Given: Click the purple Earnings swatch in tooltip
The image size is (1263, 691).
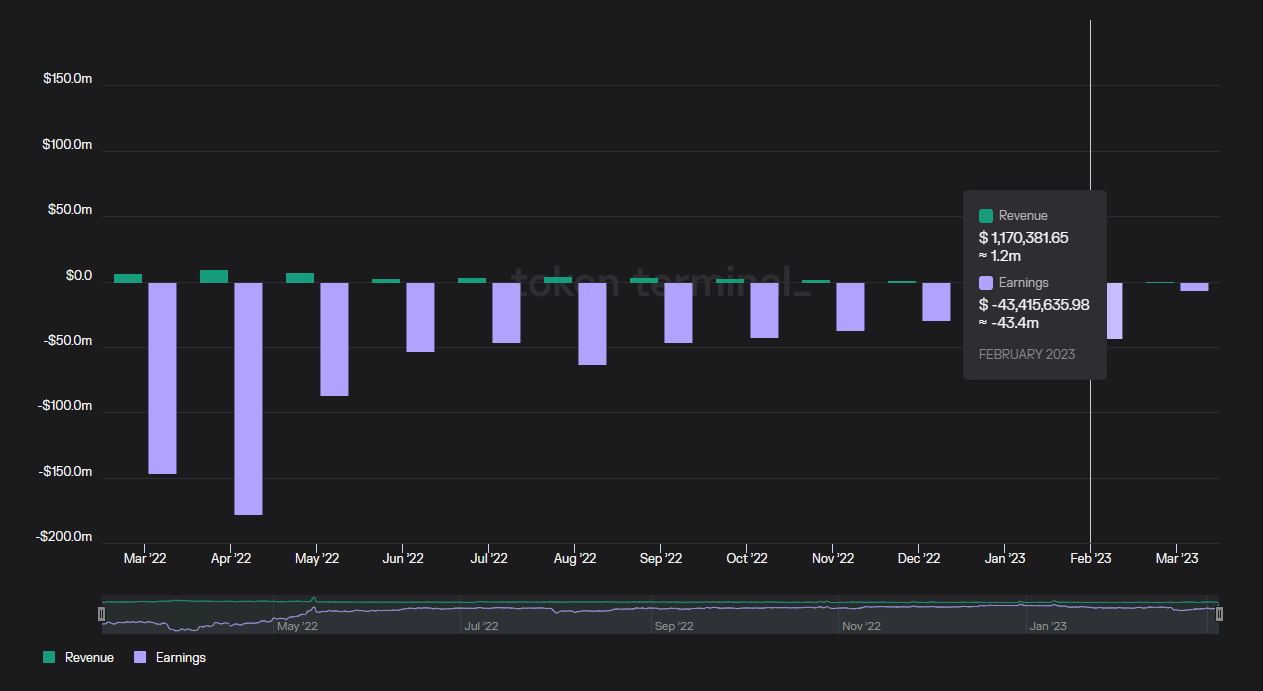Looking at the screenshot, I should click(986, 283).
